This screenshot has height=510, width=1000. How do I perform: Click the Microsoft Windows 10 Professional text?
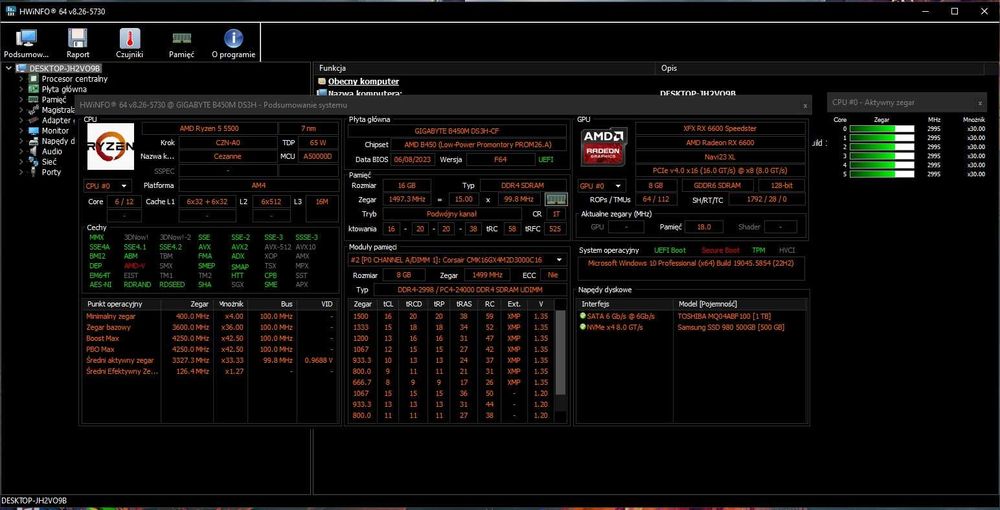[x=693, y=263]
